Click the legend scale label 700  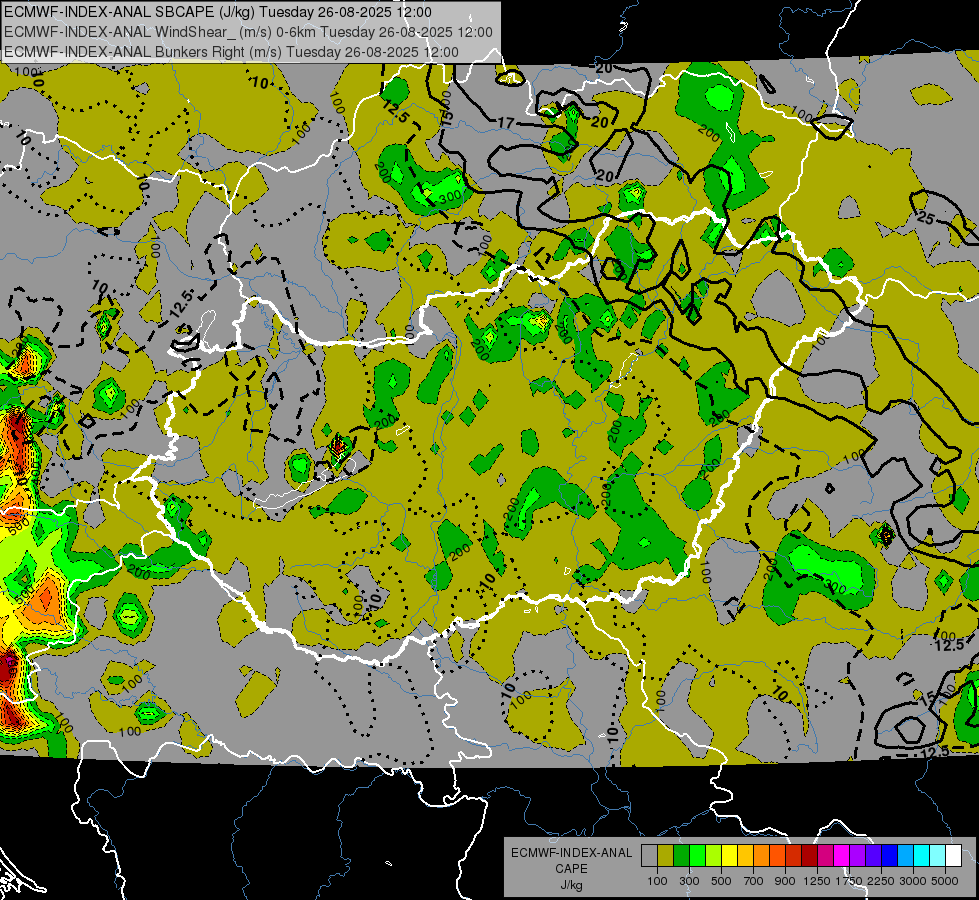click(754, 881)
